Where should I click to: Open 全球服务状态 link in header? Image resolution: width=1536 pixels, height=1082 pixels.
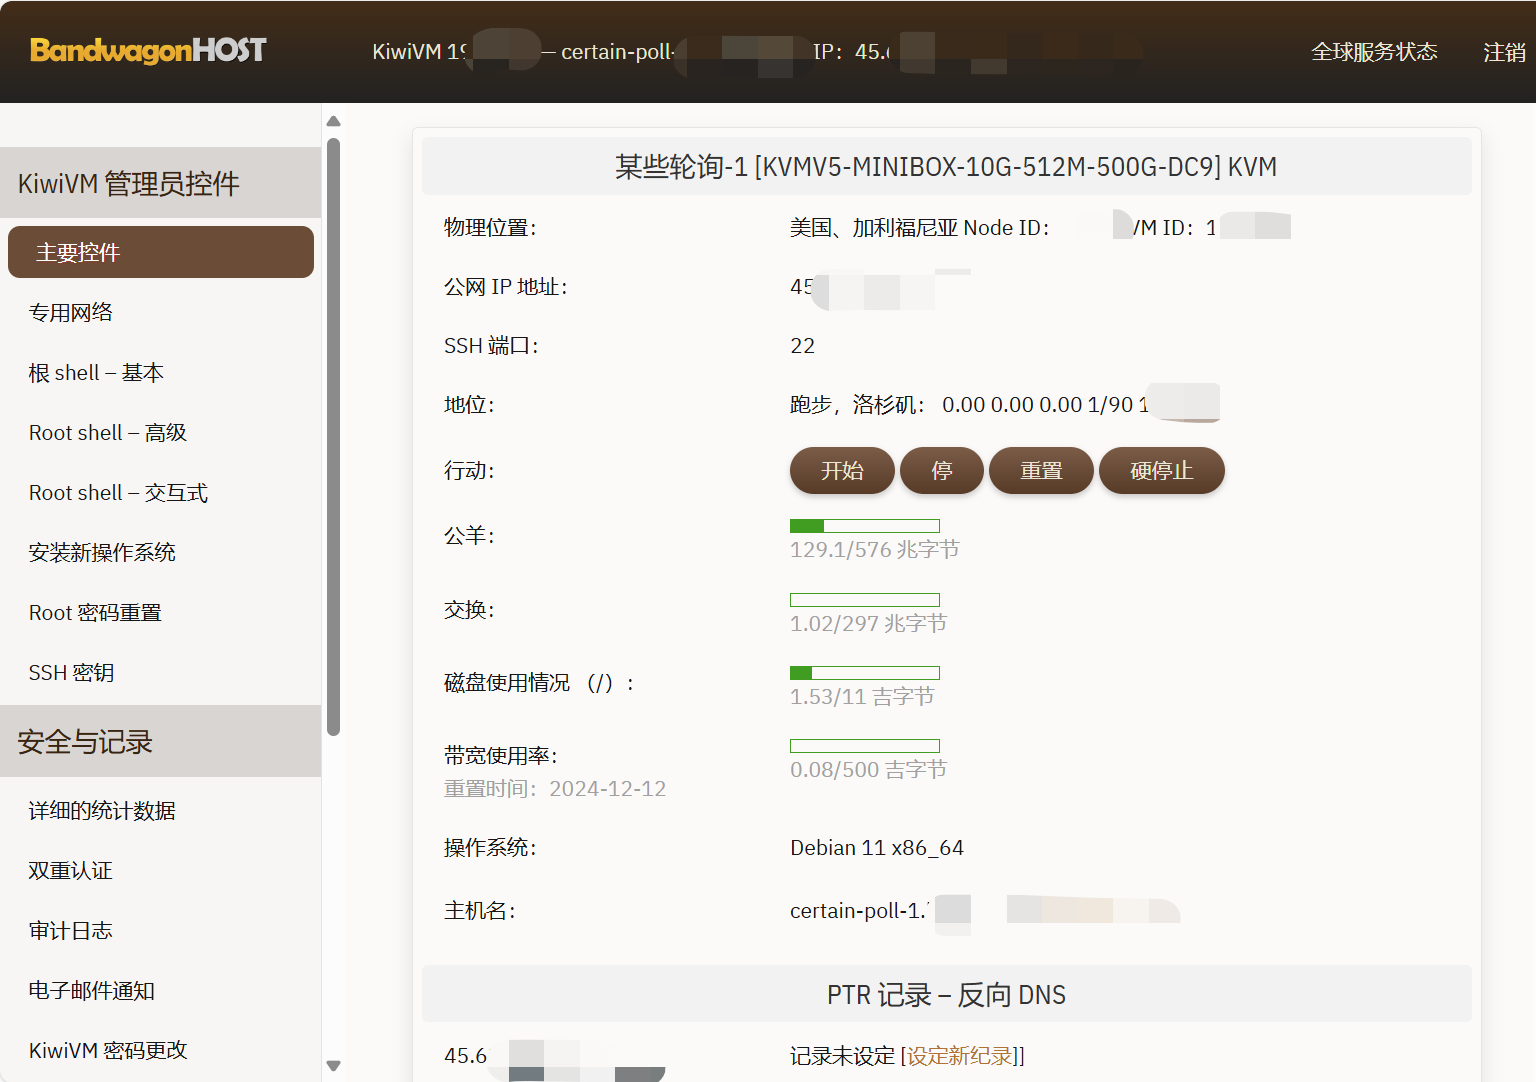tap(1374, 51)
